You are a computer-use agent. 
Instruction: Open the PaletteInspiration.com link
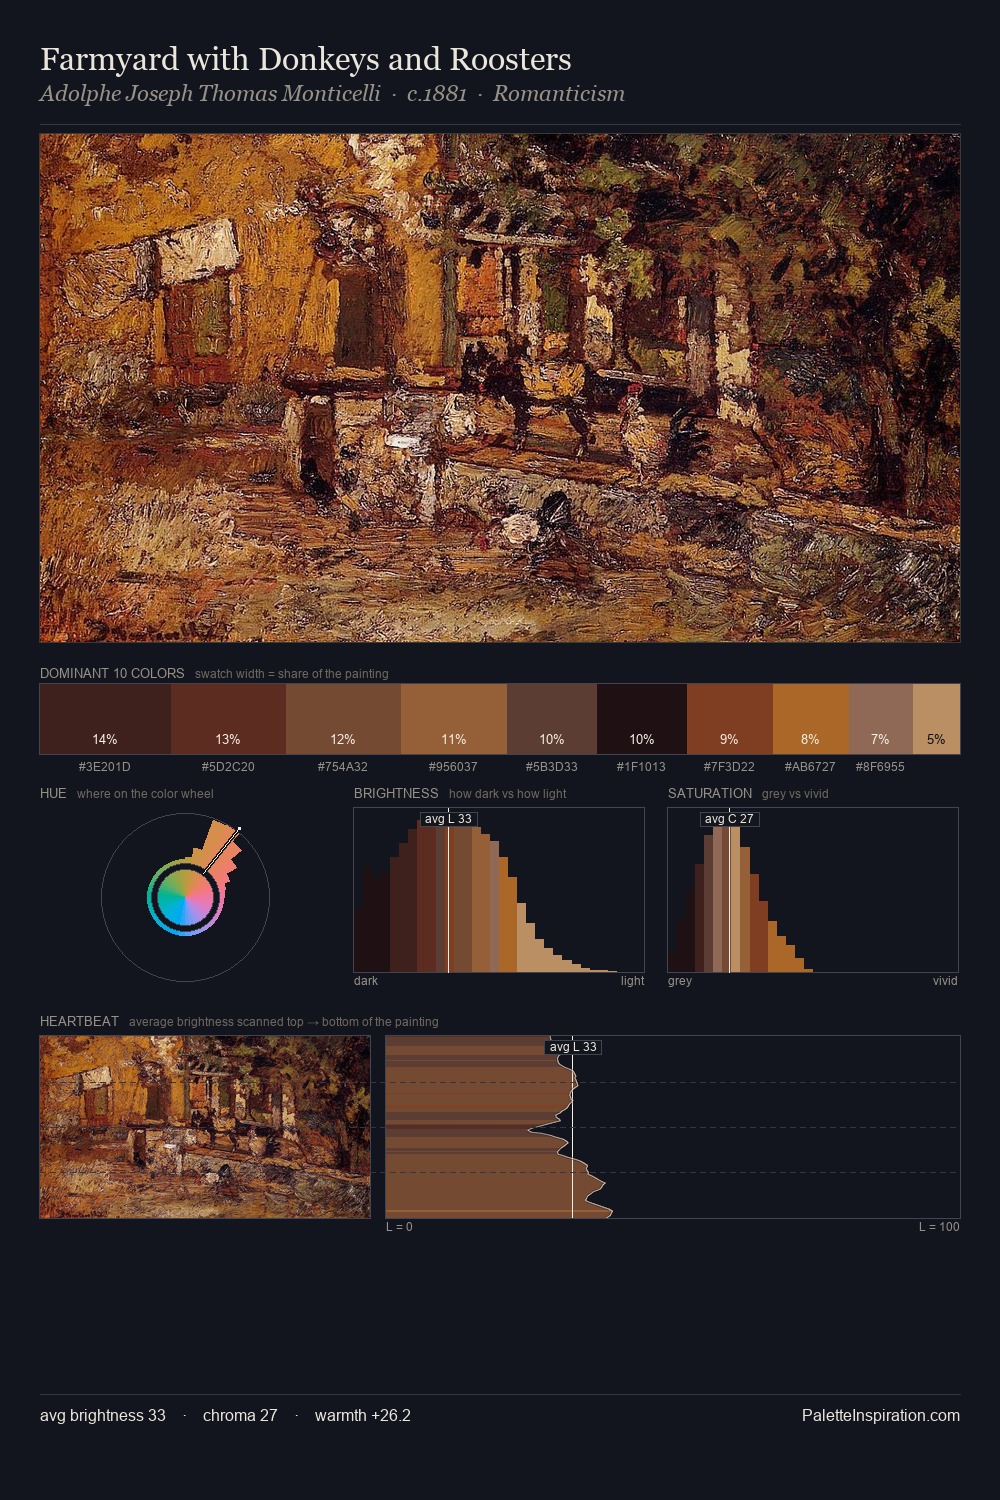point(881,1416)
